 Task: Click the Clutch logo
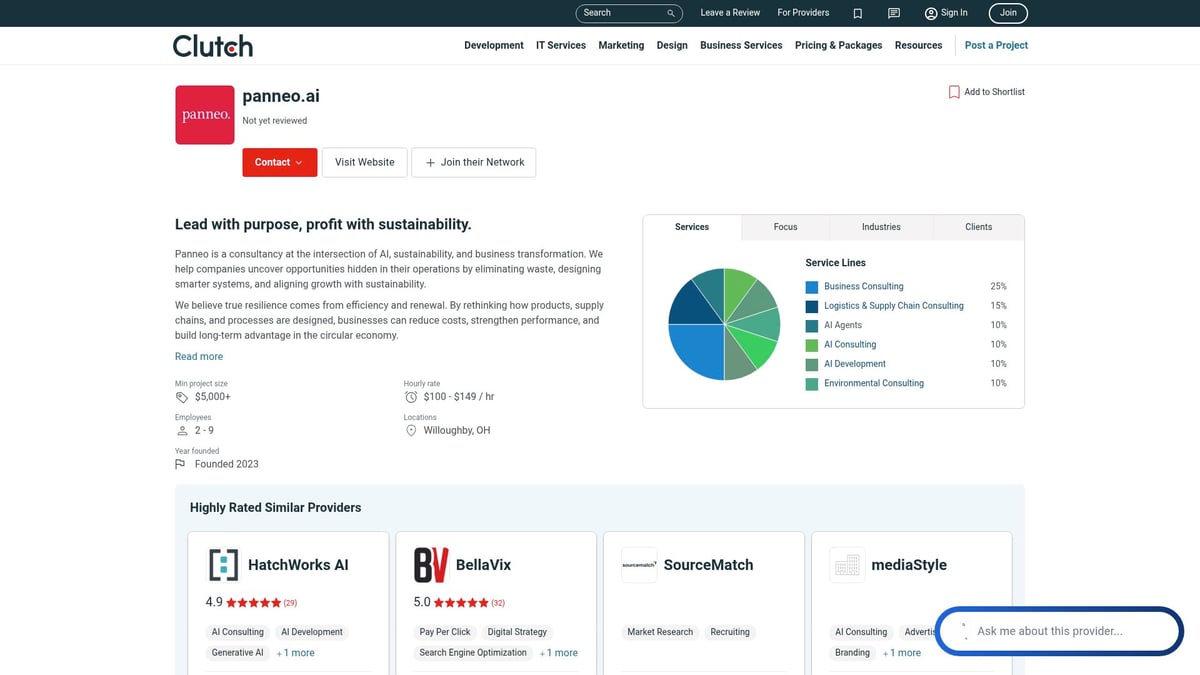212,46
